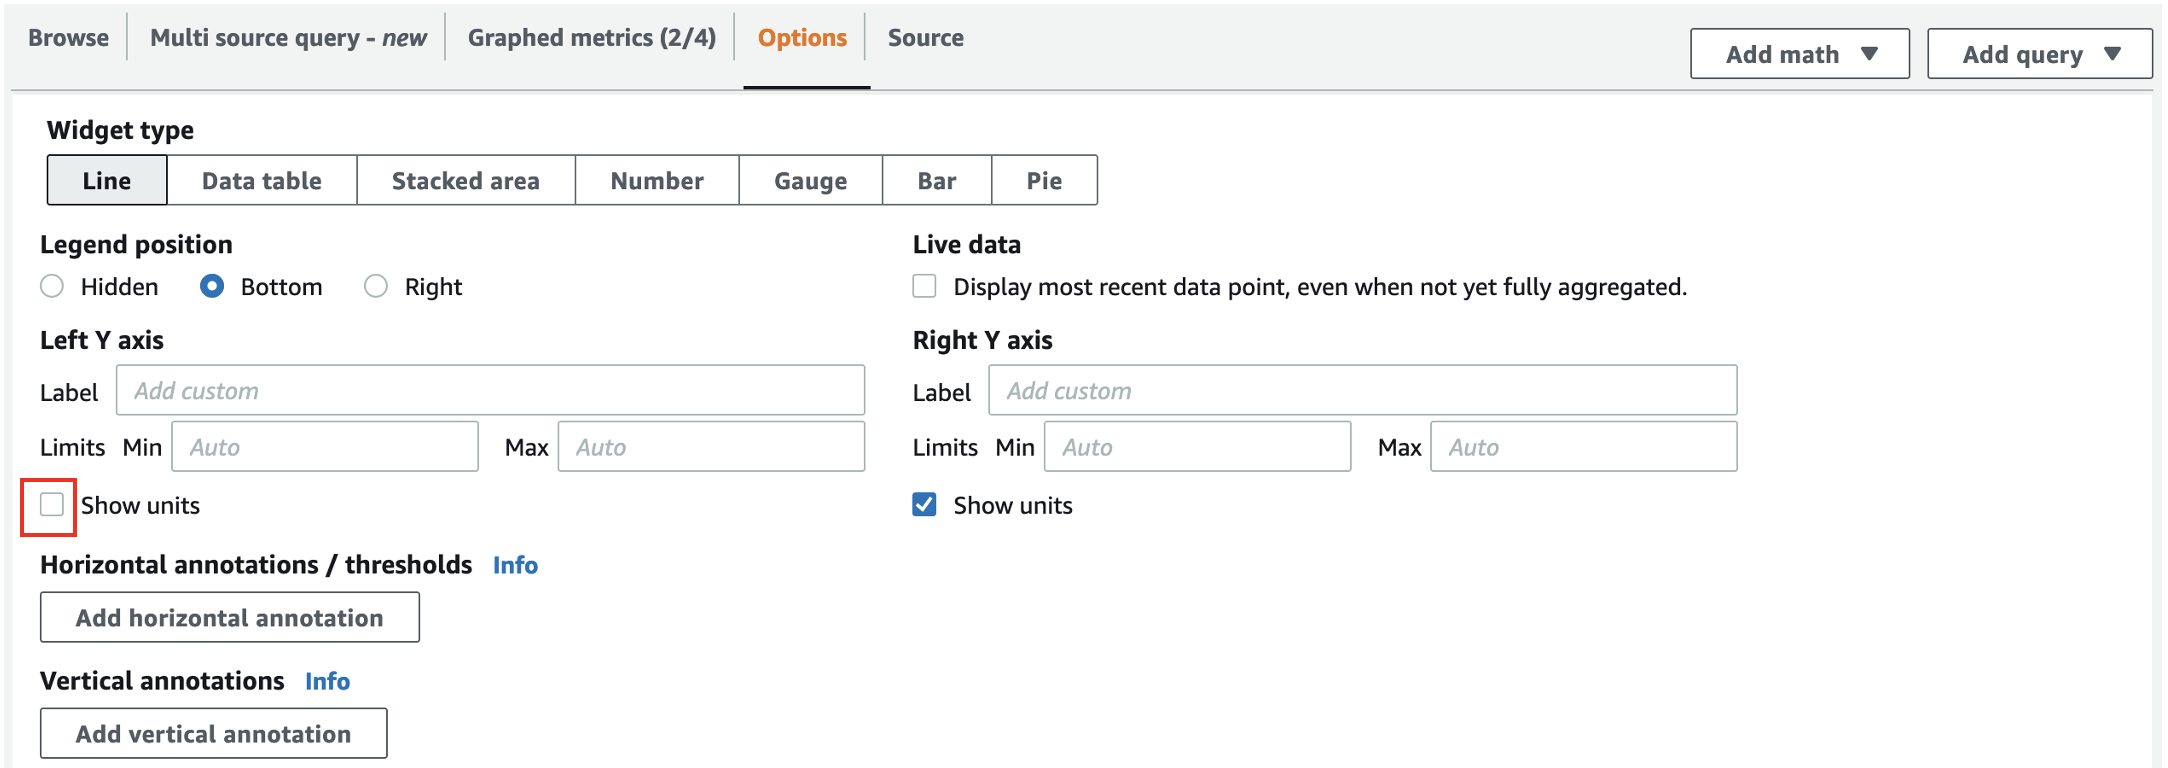Add a horizontal annotation
2168x768 pixels.
pos(229,618)
